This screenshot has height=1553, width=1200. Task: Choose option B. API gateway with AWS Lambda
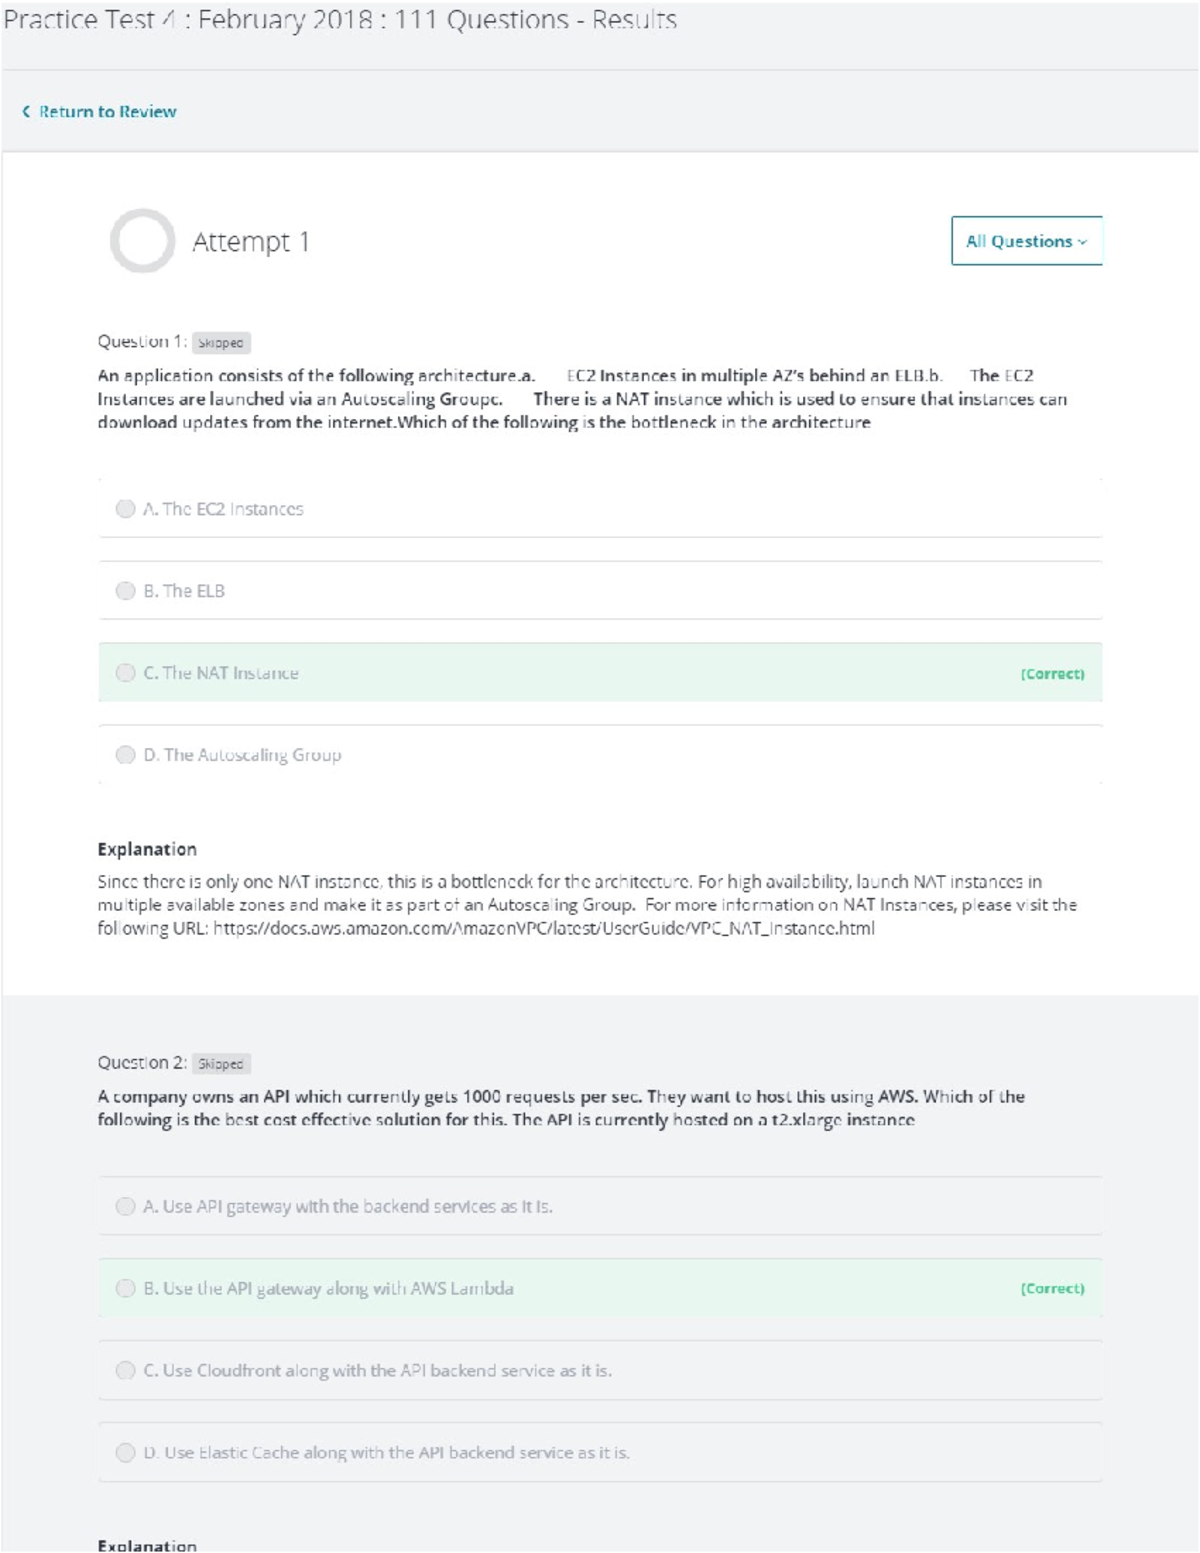click(125, 1289)
